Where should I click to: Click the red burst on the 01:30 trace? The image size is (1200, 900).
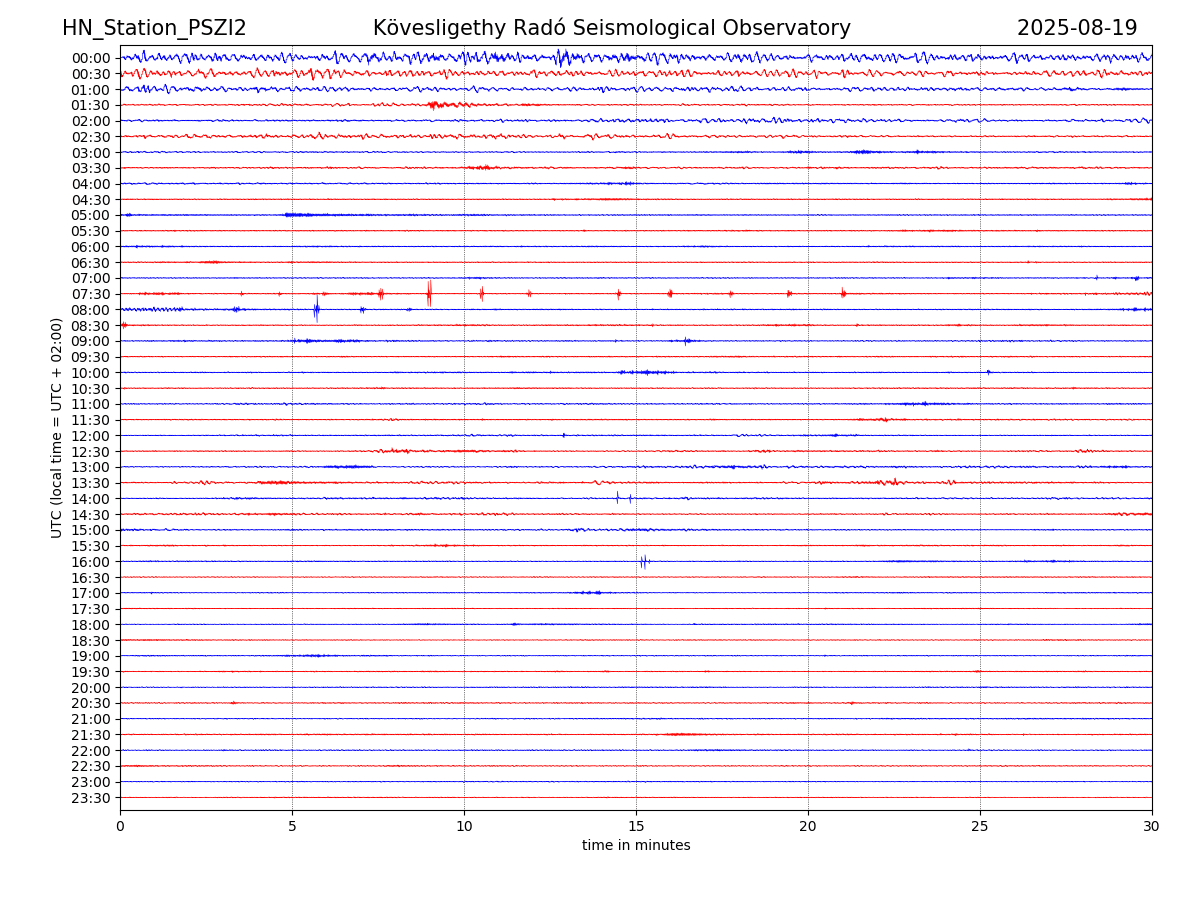[x=440, y=105]
